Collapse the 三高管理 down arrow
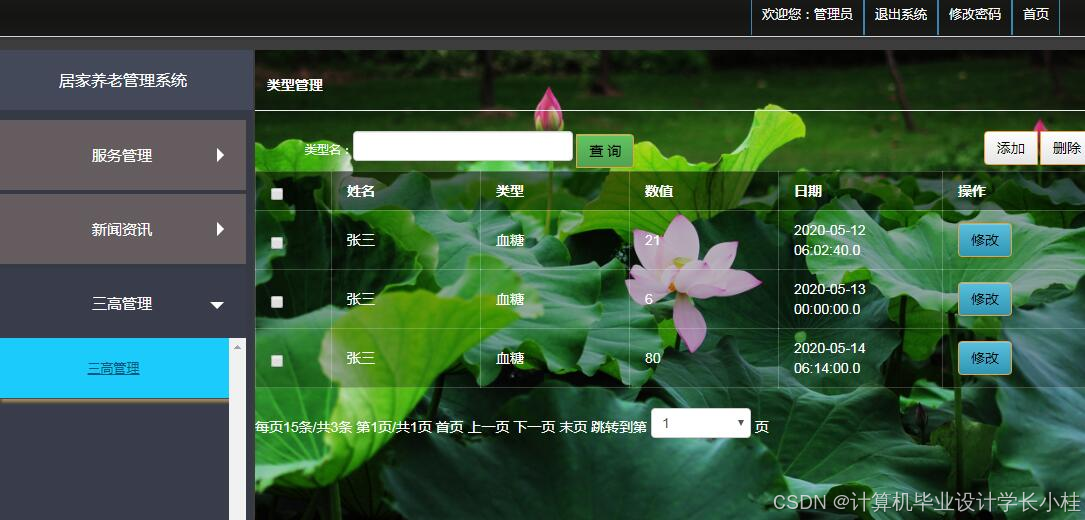Image resolution: width=1085 pixels, height=520 pixels. point(217,305)
